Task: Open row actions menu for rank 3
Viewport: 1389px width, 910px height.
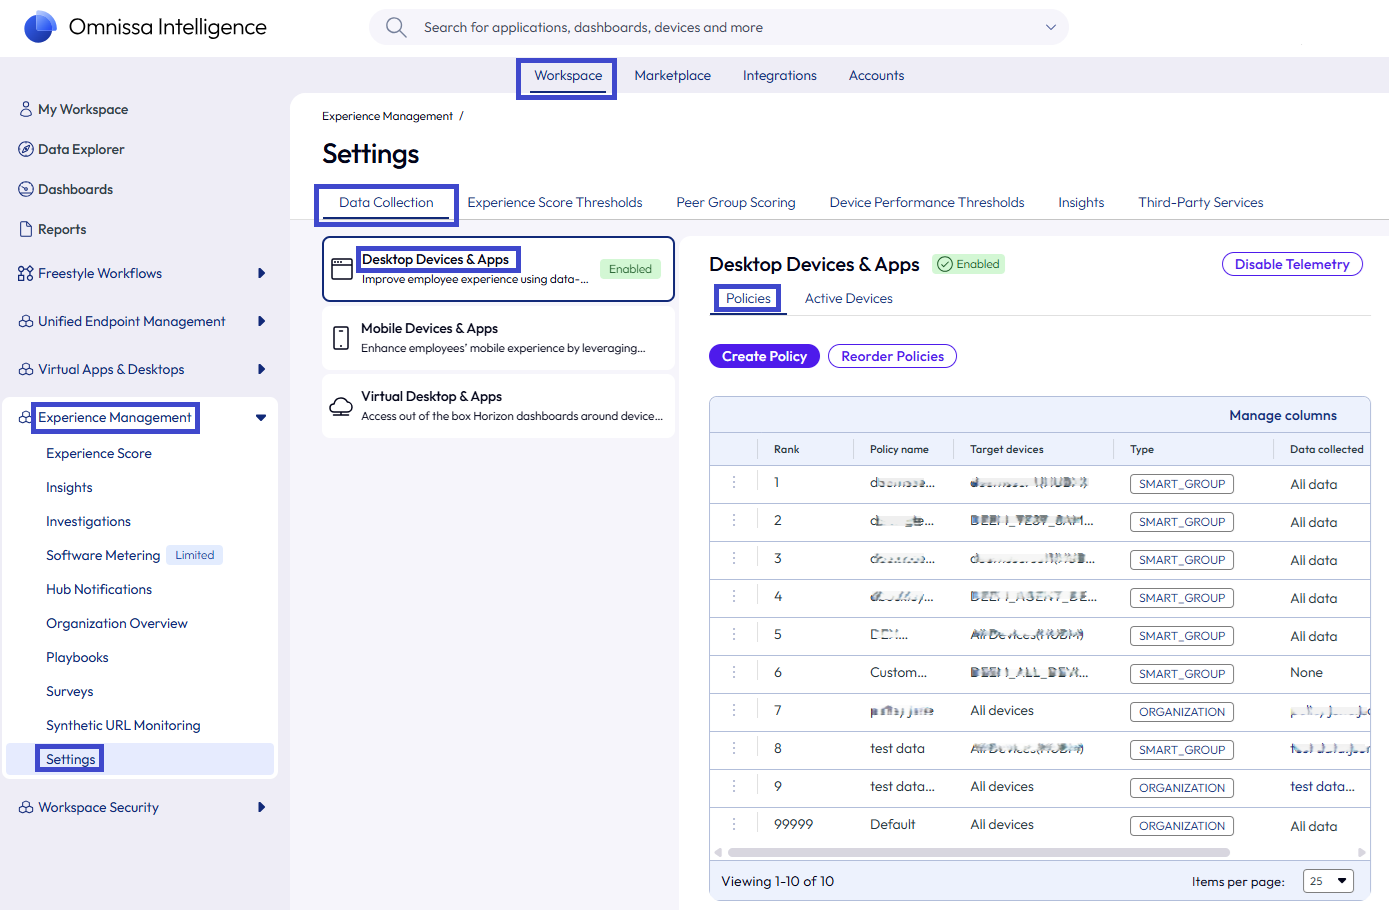Action: [x=734, y=558]
